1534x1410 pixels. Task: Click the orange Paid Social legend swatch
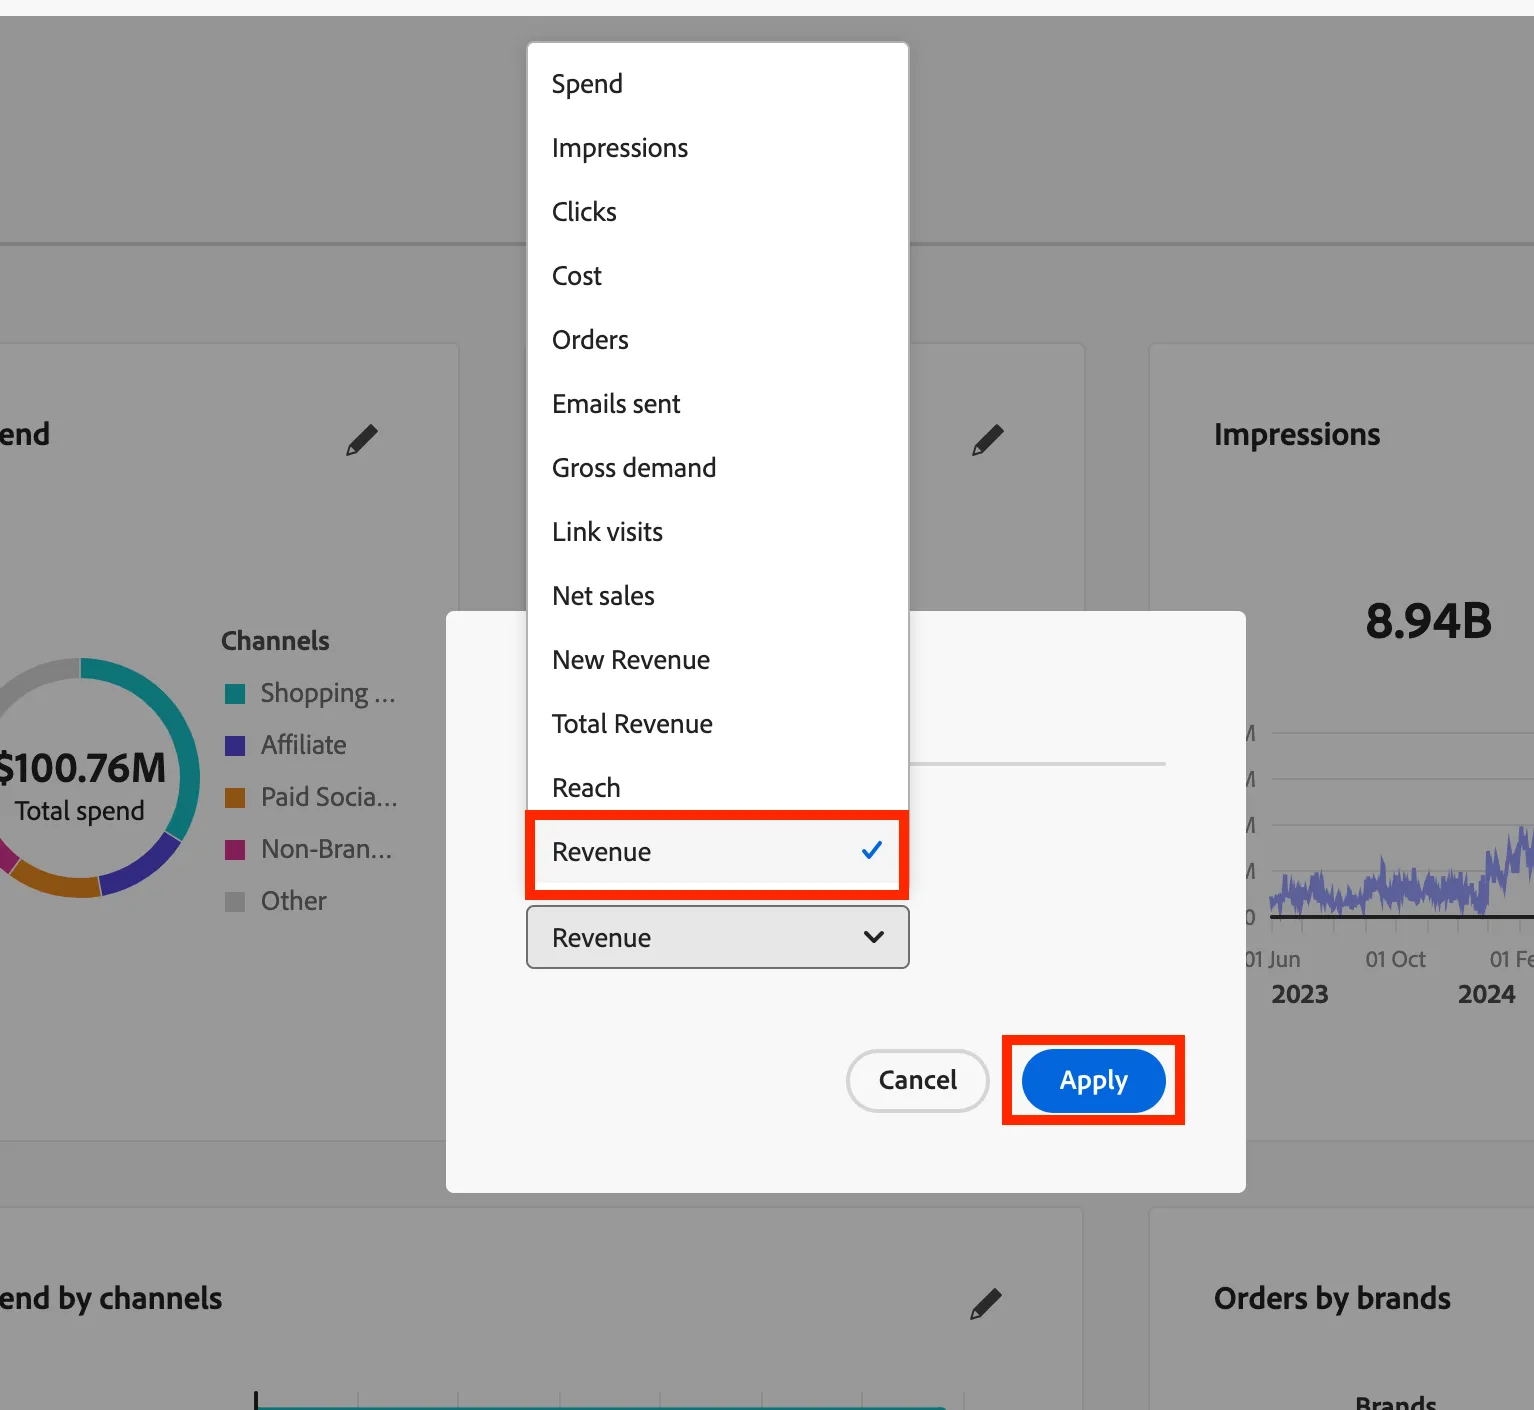pos(235,798)
